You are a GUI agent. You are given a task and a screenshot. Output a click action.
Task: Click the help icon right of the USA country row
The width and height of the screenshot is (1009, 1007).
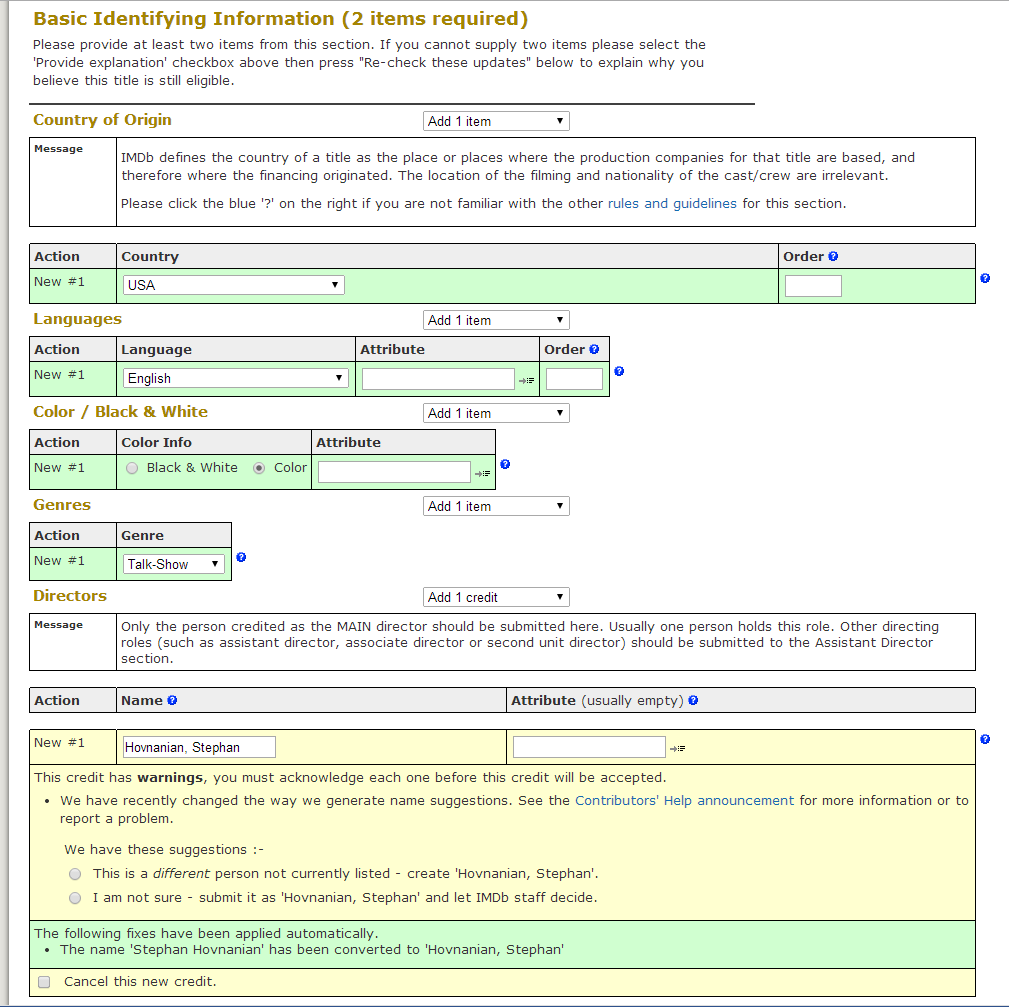coord(985,278)
